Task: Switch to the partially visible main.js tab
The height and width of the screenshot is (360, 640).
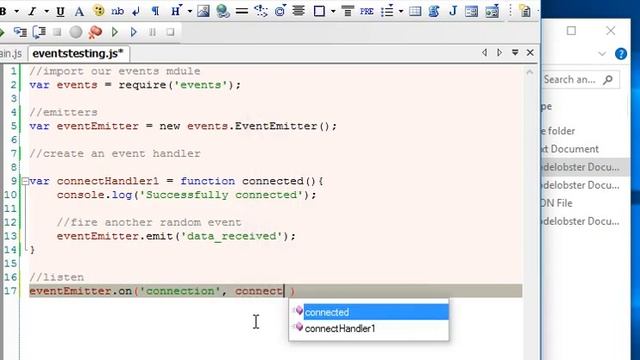Action: click(11, 53)
